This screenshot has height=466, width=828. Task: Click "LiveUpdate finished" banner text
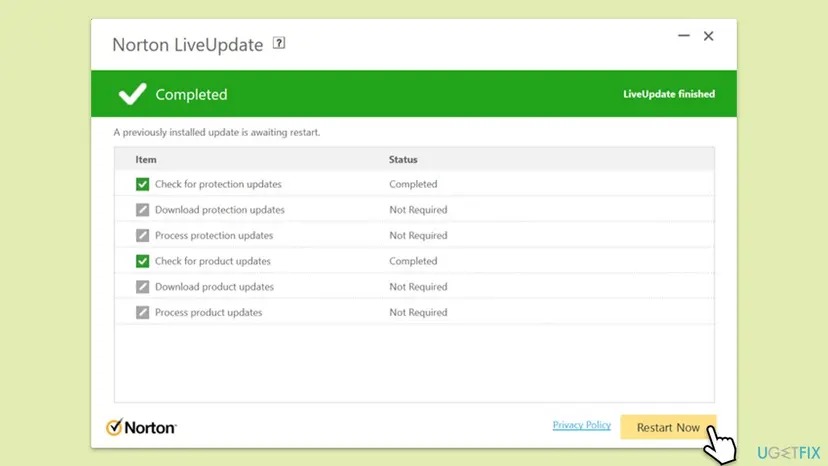[669, 94]
